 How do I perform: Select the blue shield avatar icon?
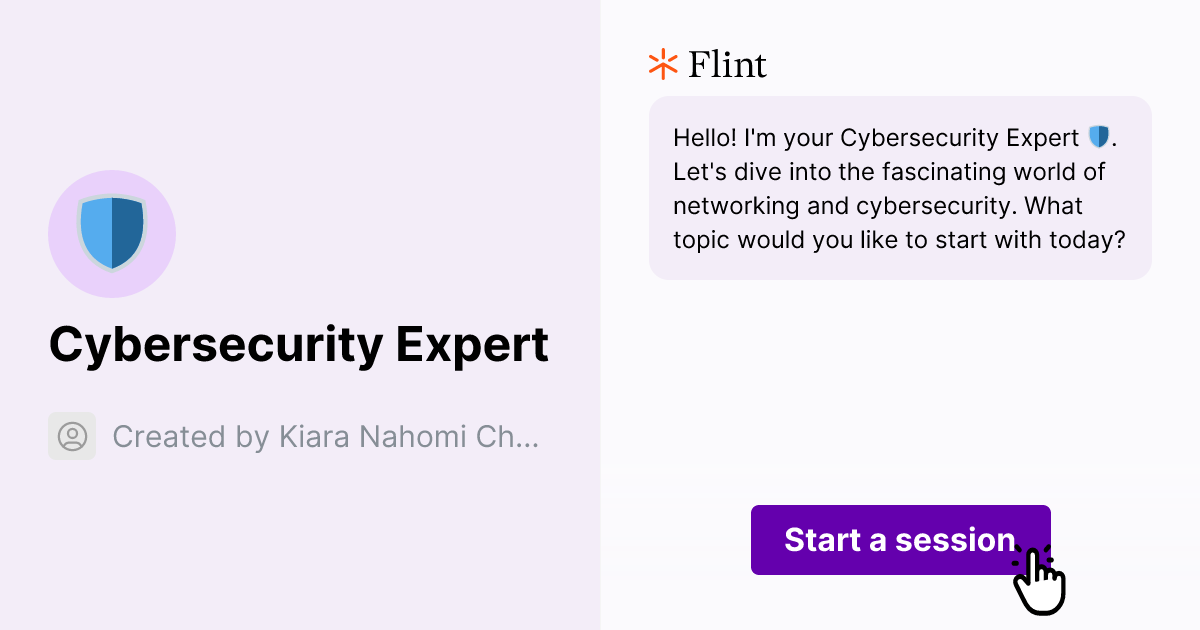point(112,233)
